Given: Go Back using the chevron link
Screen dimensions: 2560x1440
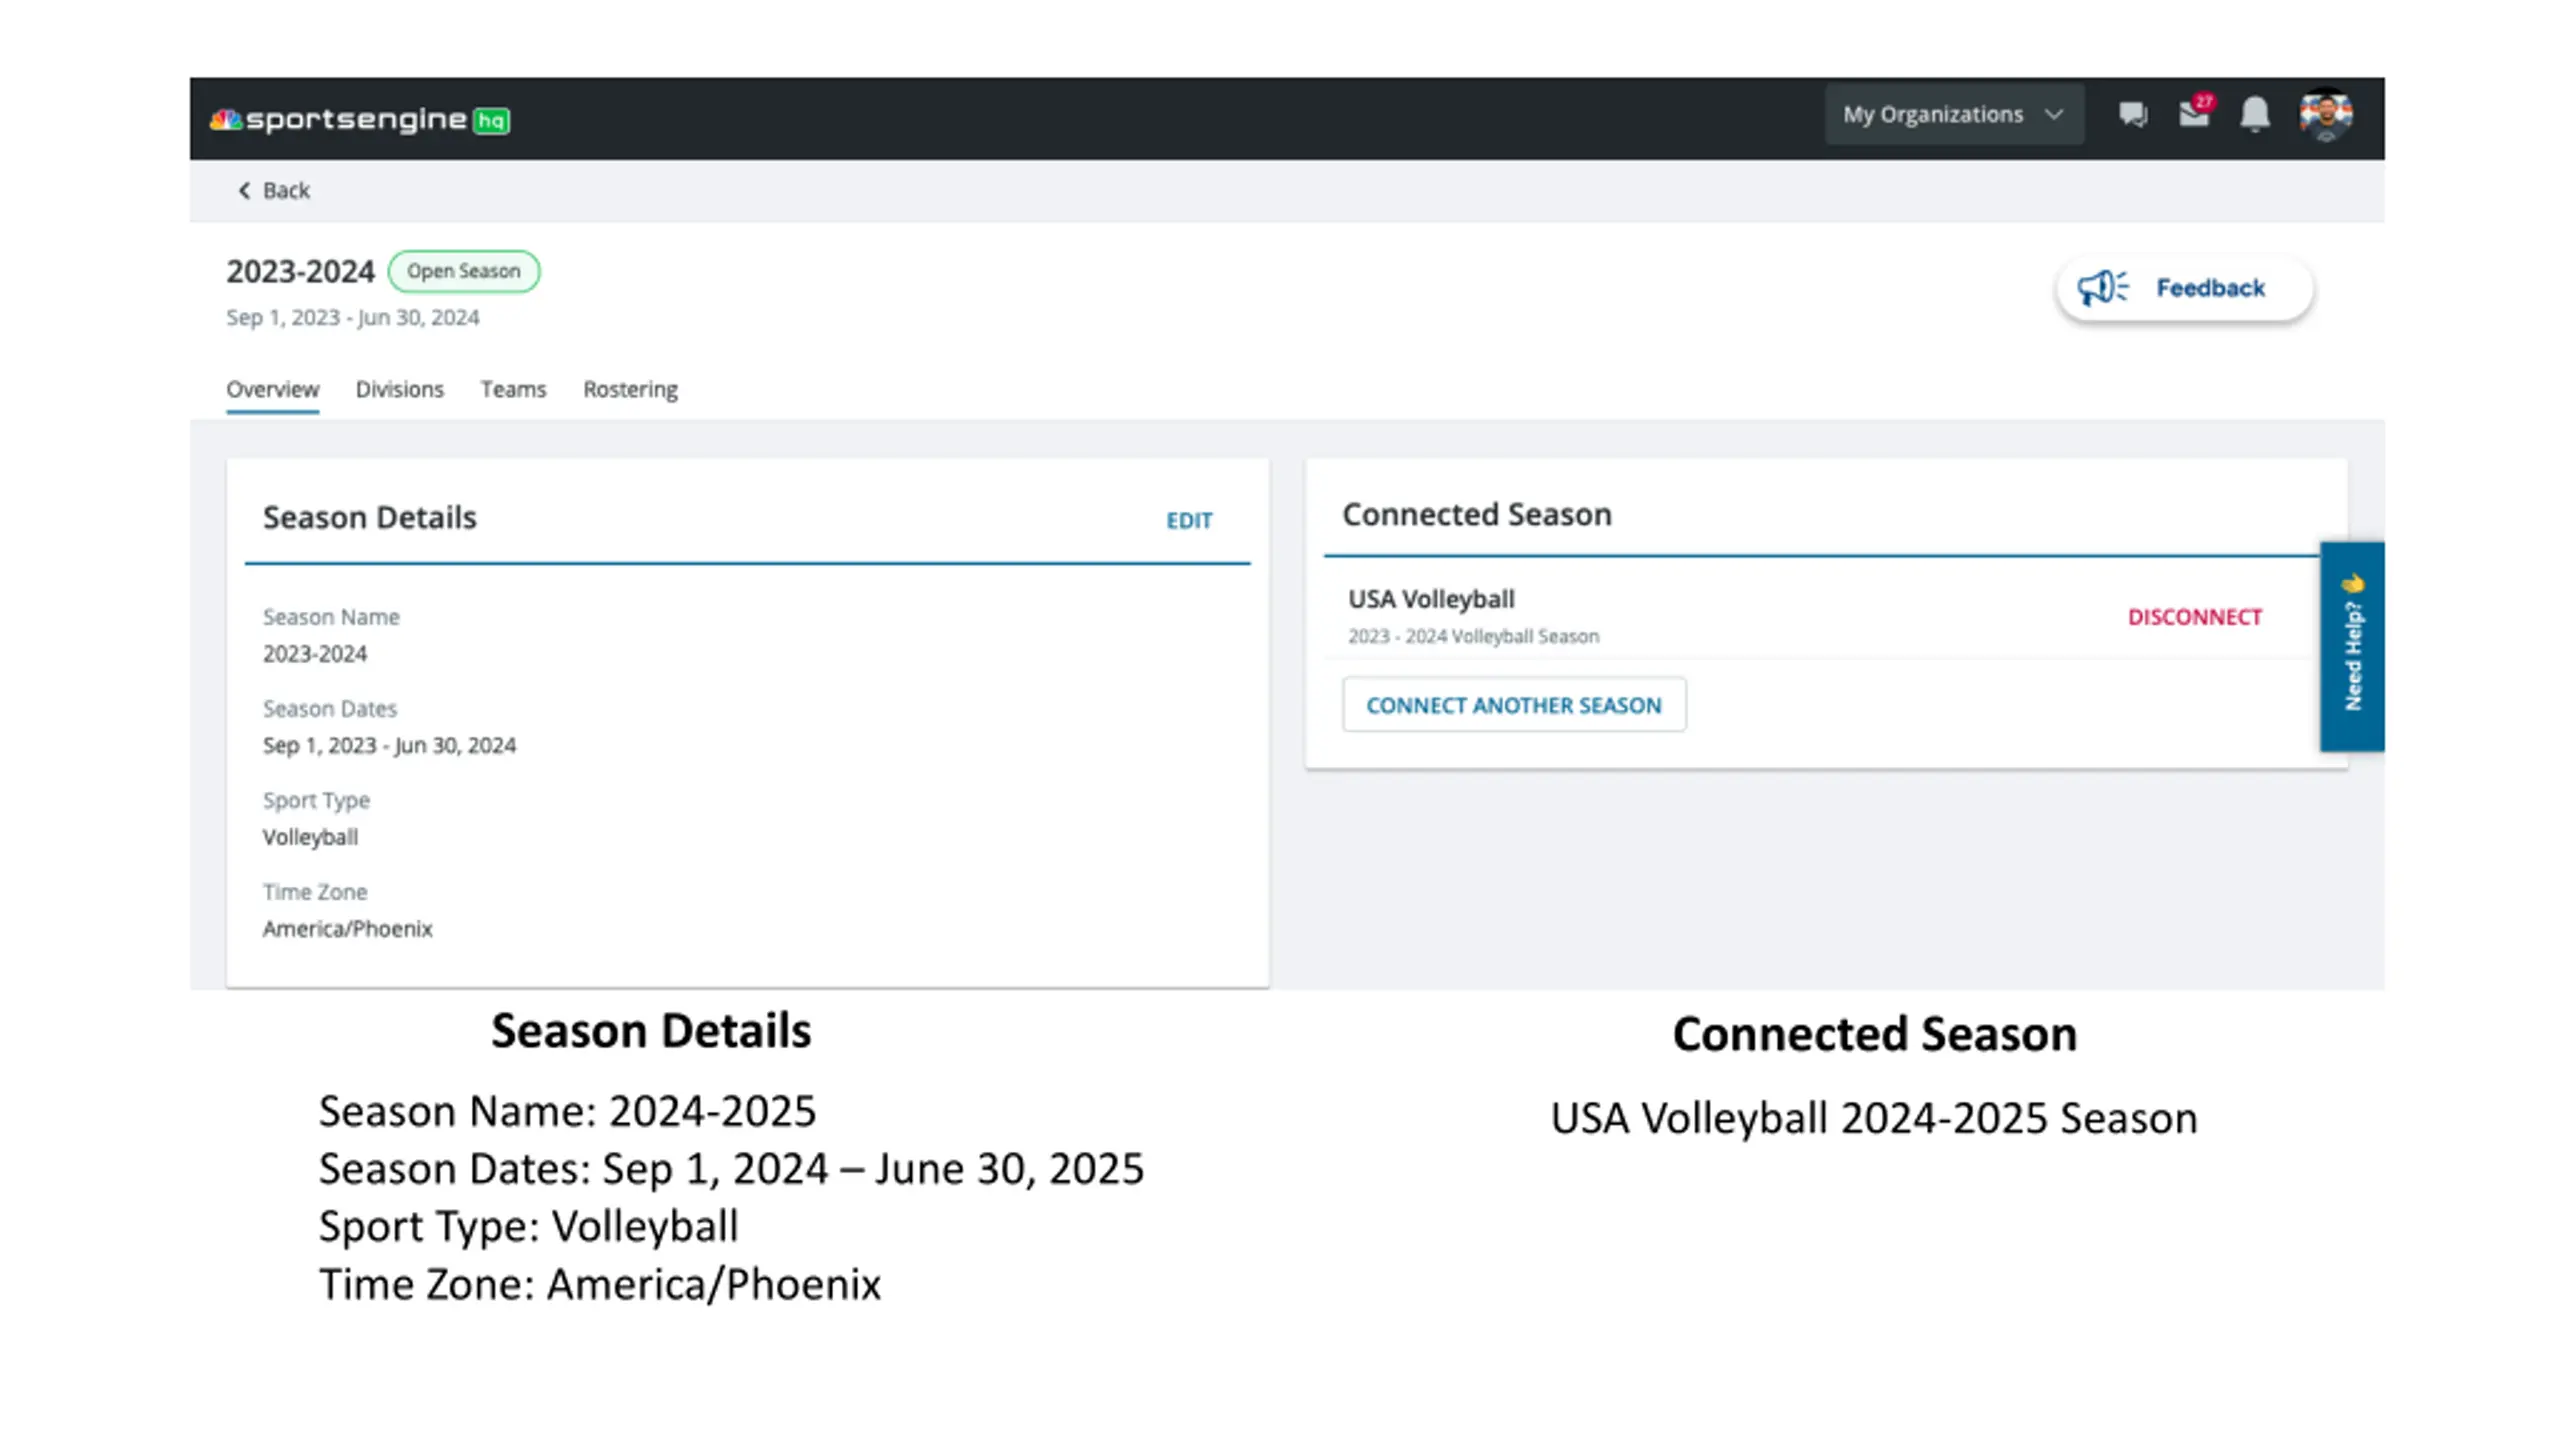Looking at the screenshot, I should (274, 190).
